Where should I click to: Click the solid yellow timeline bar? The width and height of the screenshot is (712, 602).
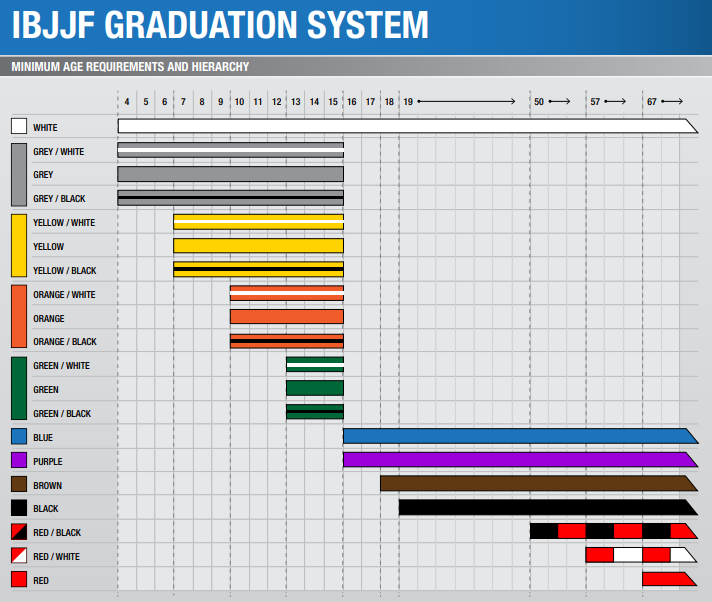pos(259,246)
